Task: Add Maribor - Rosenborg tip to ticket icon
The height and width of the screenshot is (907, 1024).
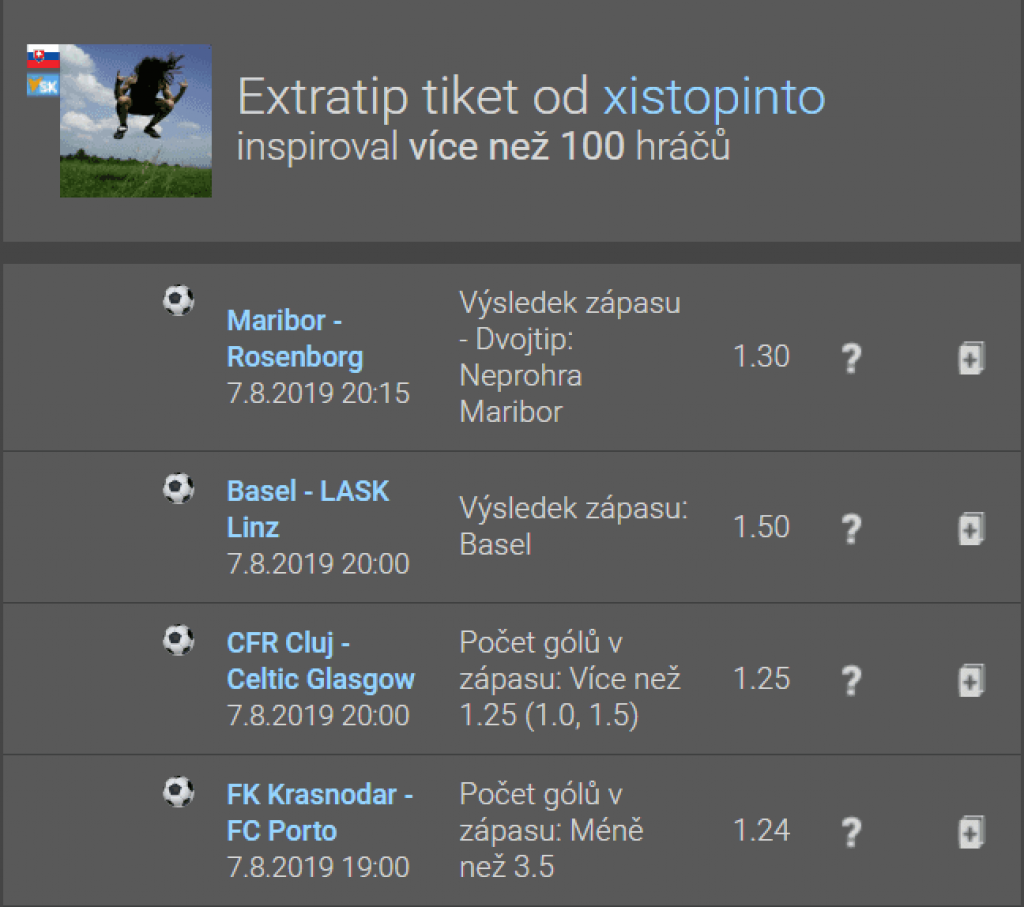Action: click(x=971, y=358)
